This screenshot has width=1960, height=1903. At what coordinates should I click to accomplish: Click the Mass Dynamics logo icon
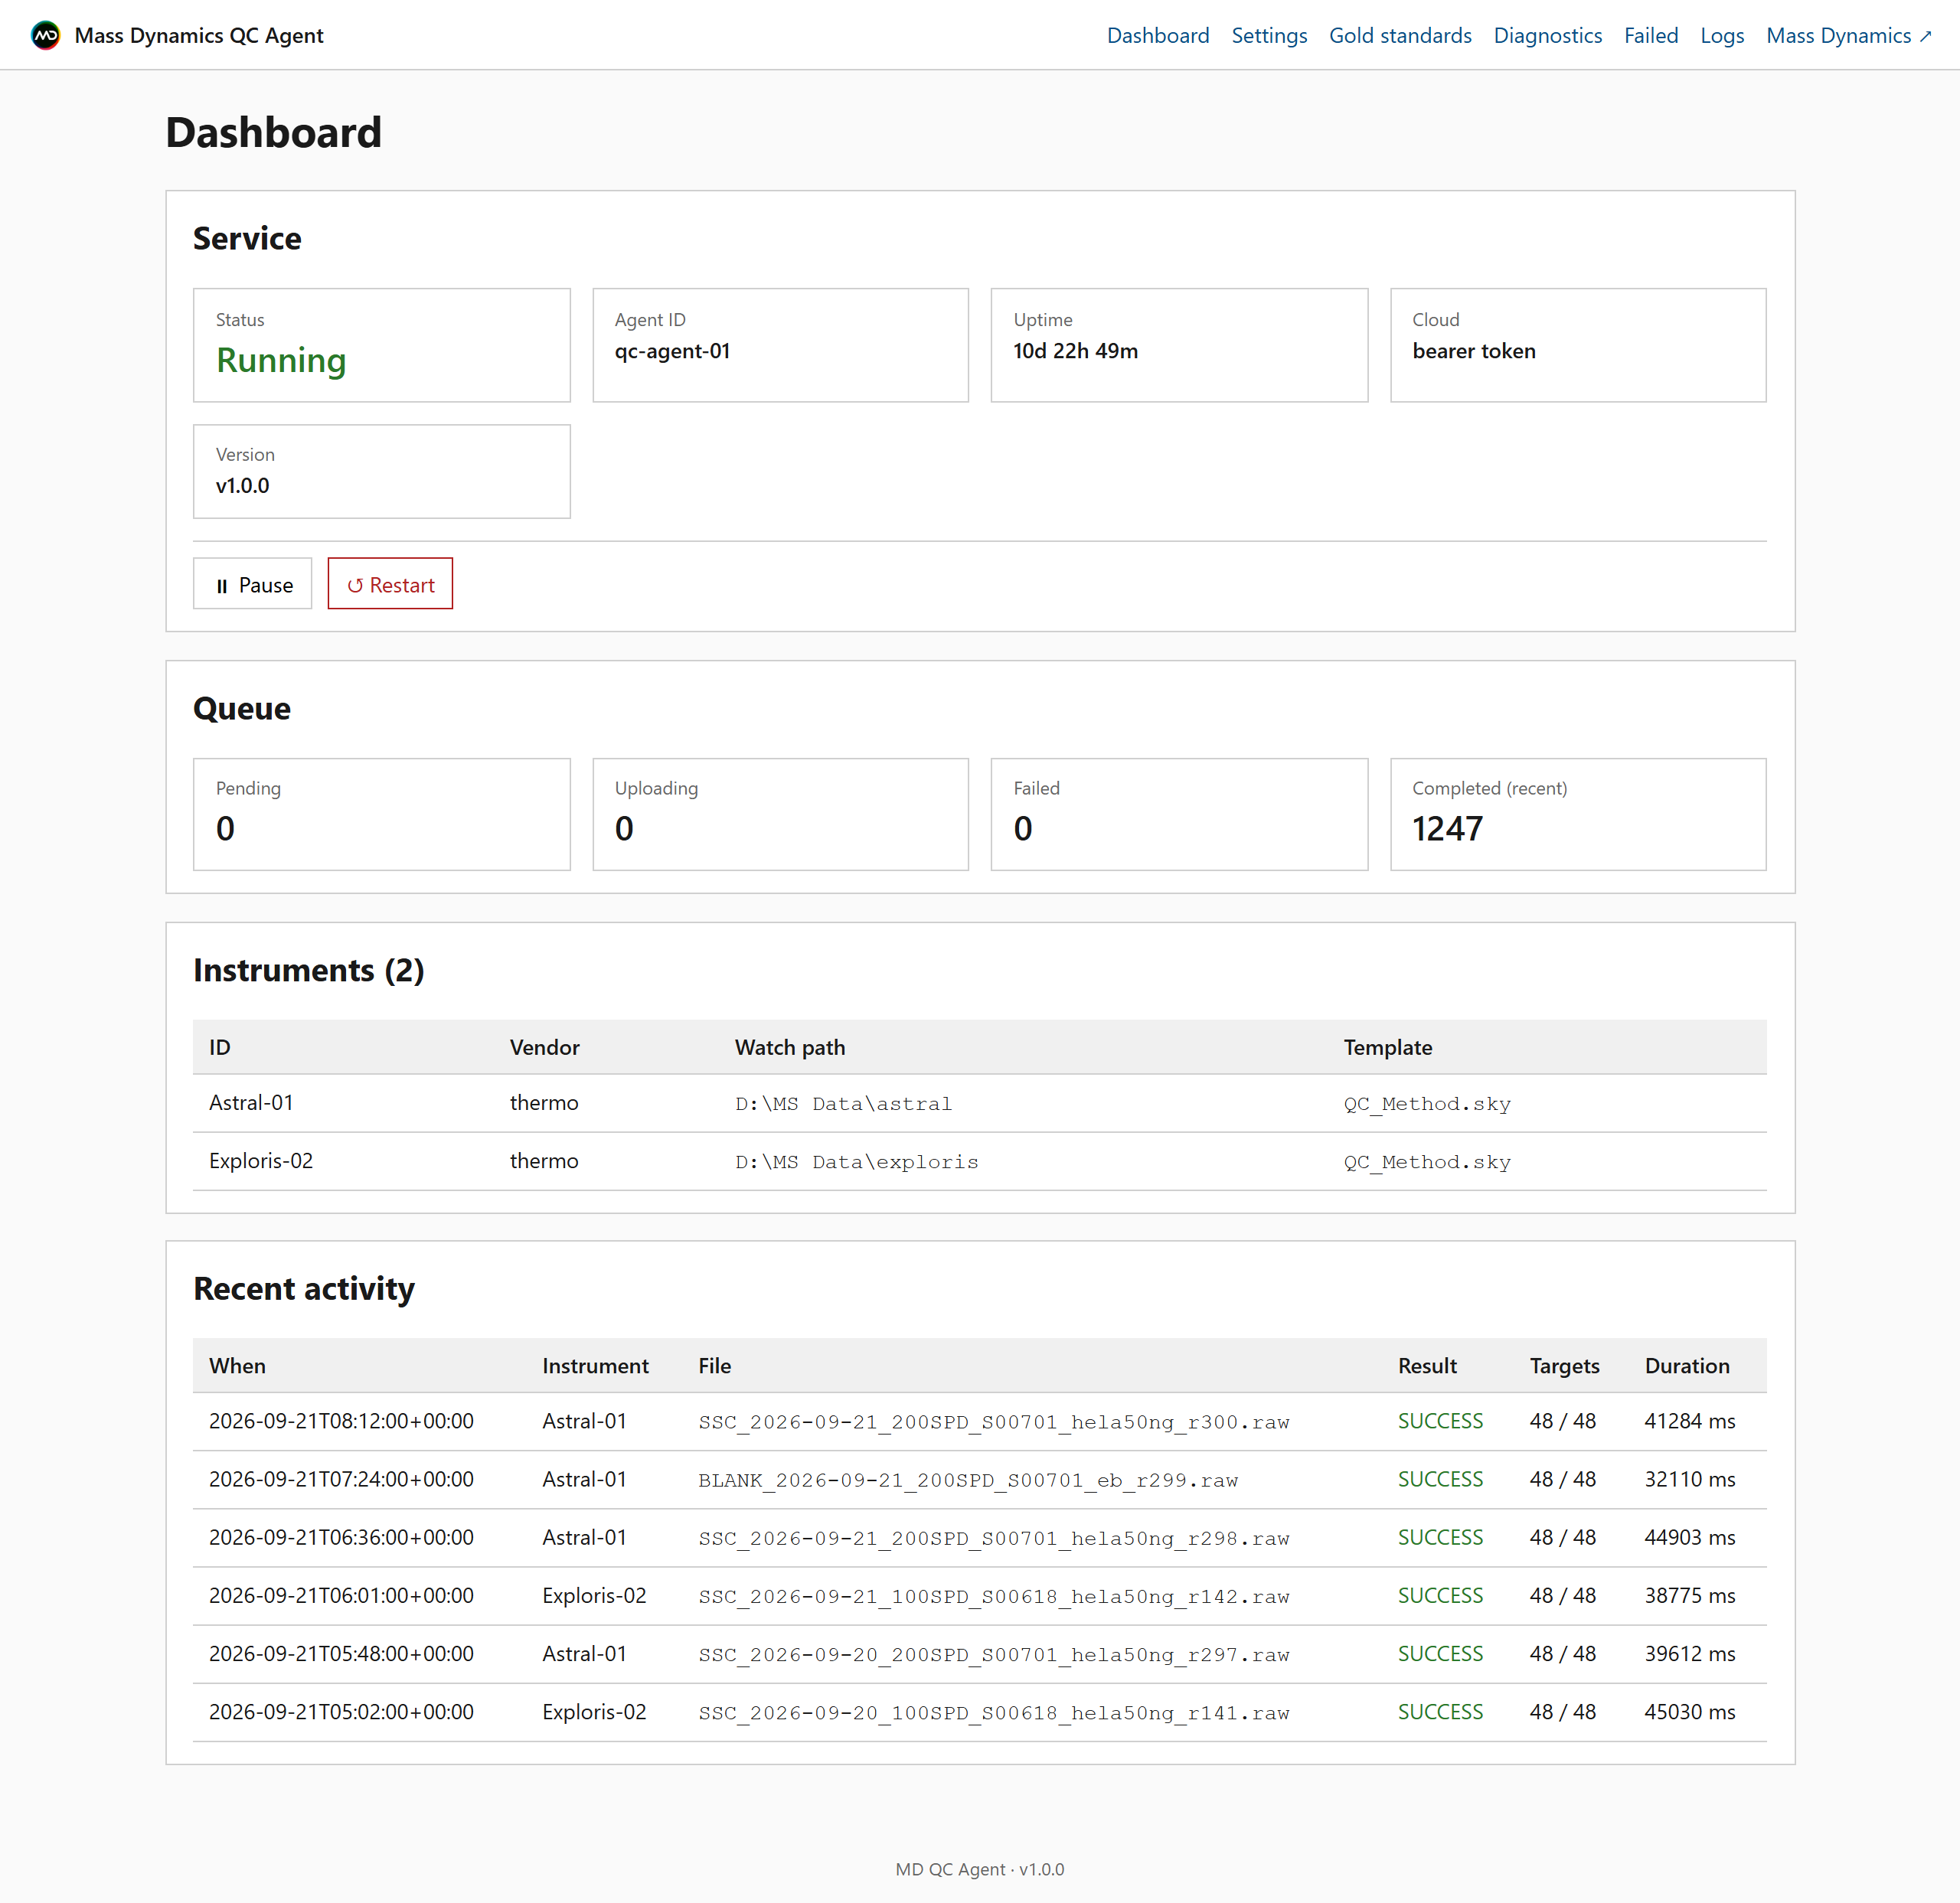tap(45, 35)
